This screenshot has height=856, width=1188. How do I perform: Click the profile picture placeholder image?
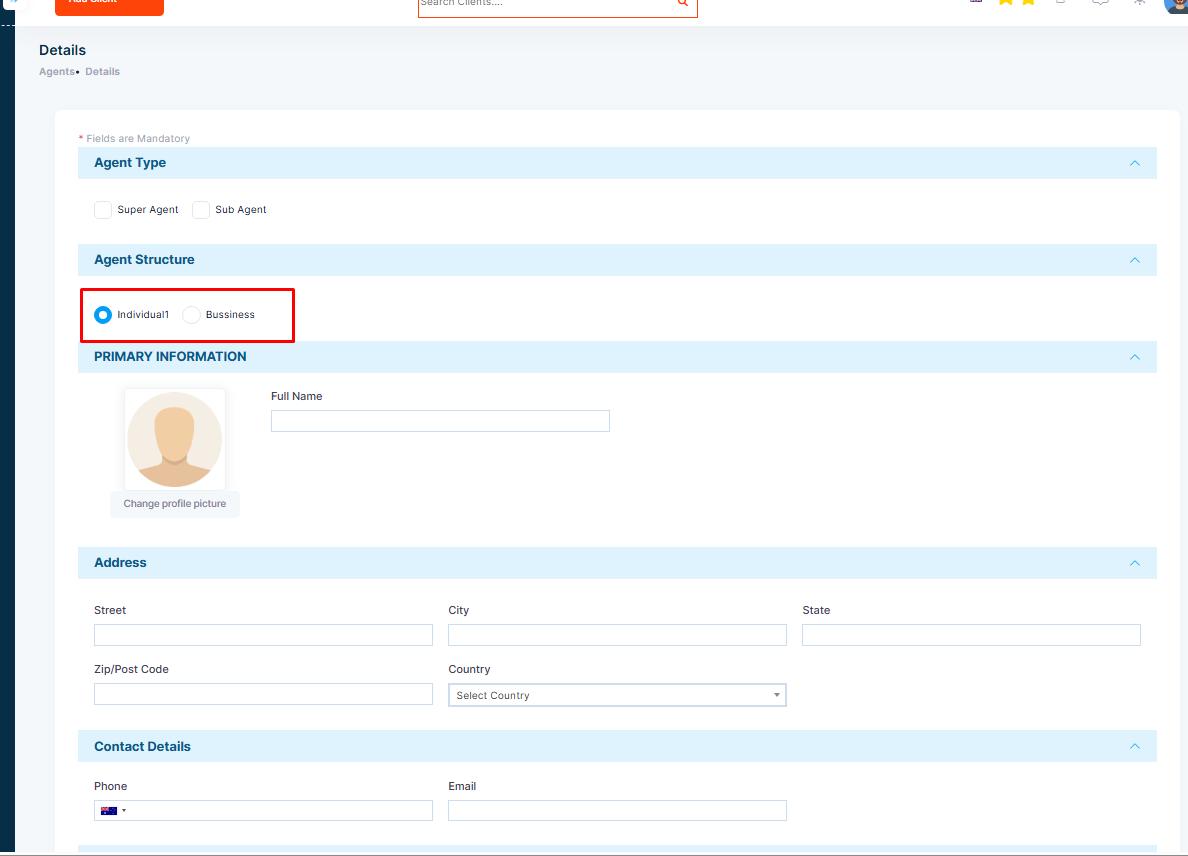[174, 439]
